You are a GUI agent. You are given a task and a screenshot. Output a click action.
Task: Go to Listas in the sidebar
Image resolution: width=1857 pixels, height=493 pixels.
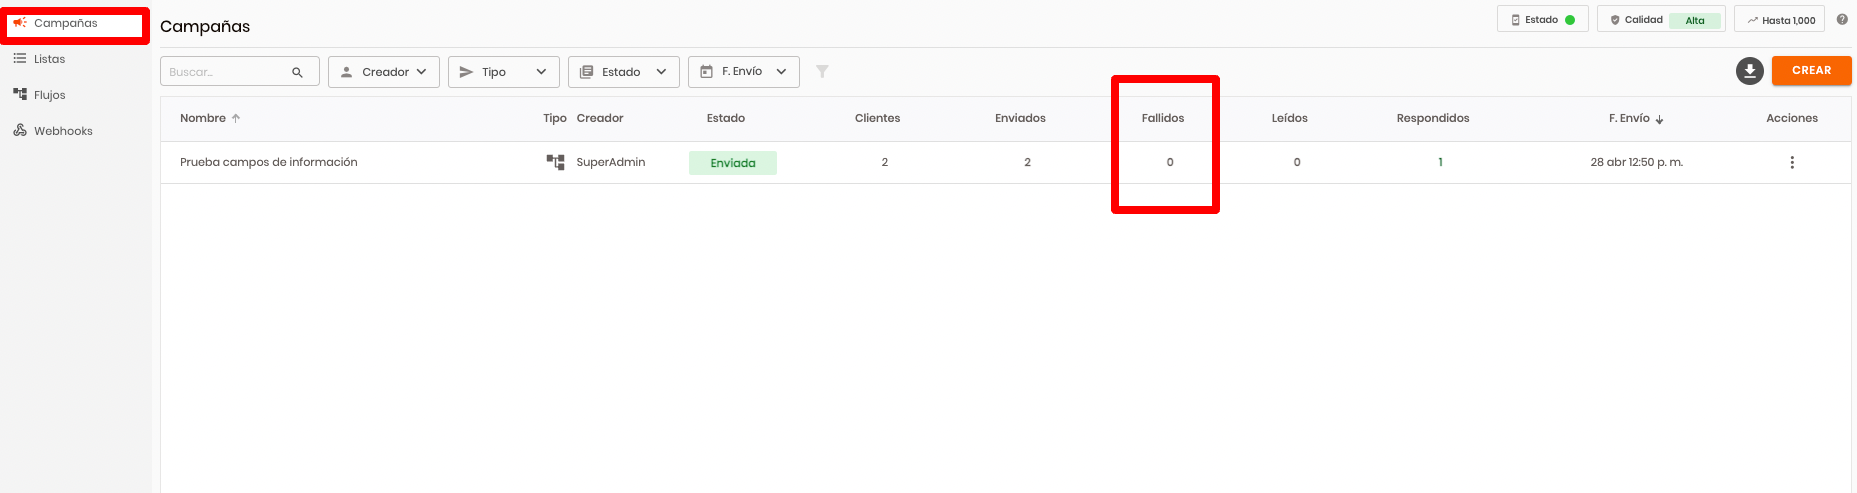pyautogui.click(x=49, y=59)
